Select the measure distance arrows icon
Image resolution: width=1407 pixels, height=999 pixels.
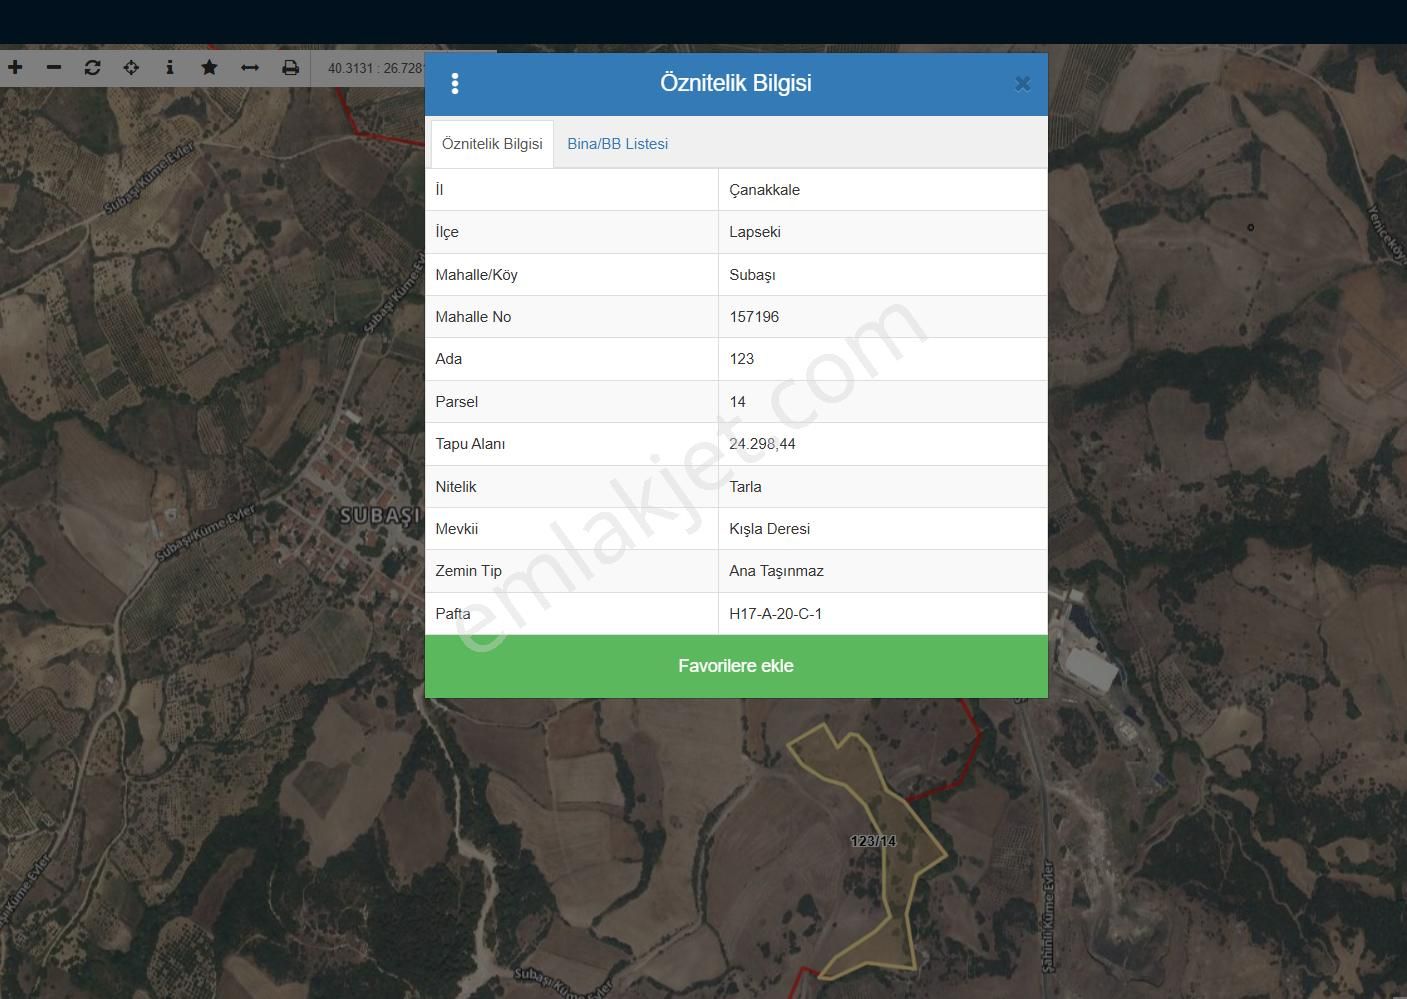click(x=250, y=67)
